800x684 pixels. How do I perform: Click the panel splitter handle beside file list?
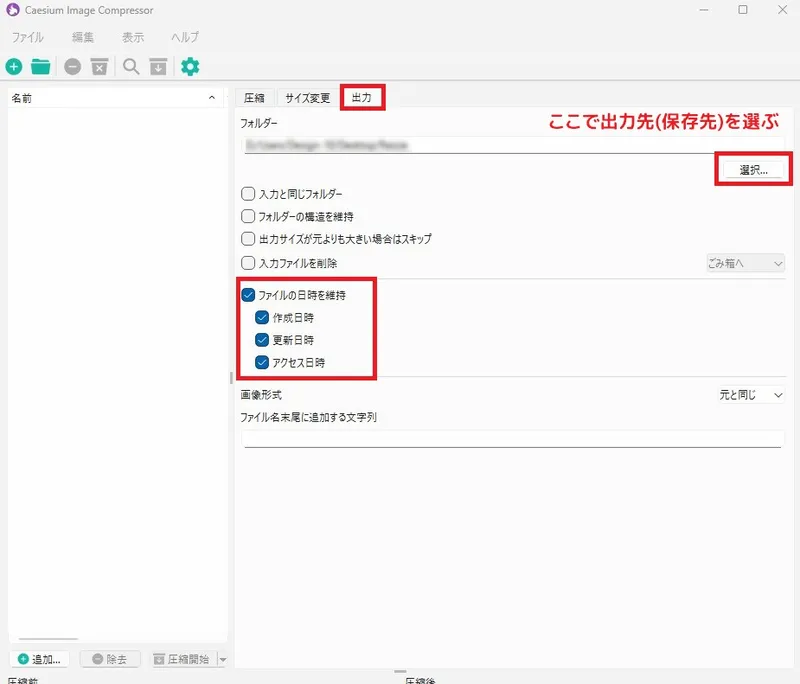pyautogui.click(x=231, y=377)
